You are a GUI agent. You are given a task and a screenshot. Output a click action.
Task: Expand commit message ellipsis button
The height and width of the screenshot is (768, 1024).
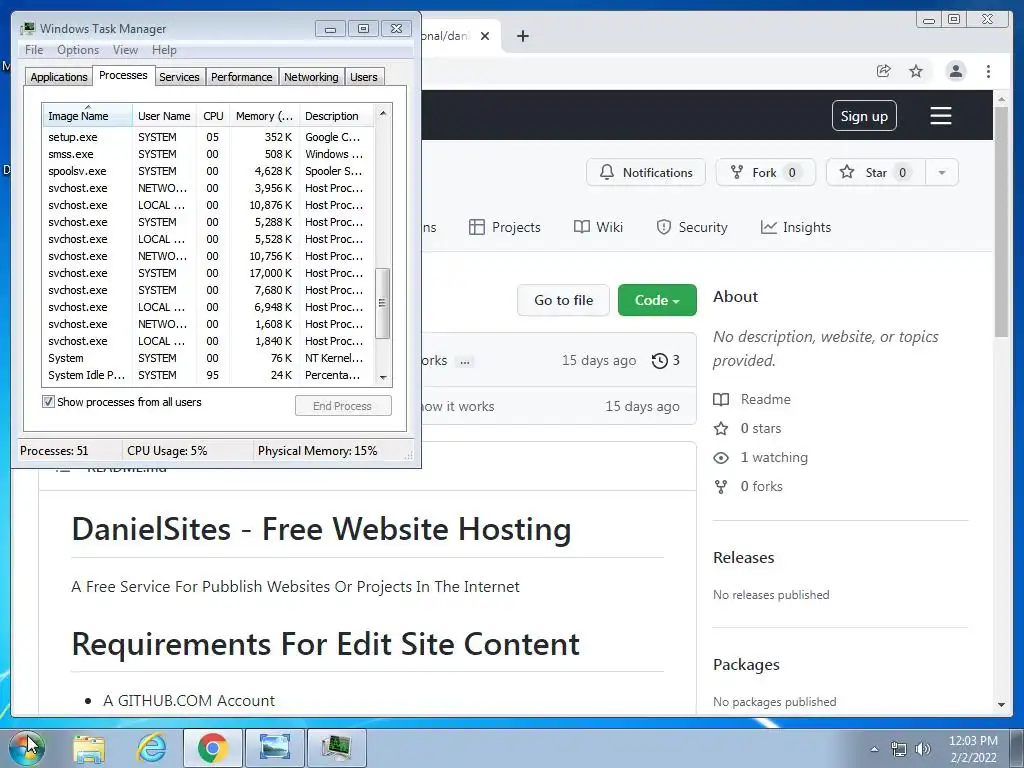pyautogui.click(x=464, y=361)
